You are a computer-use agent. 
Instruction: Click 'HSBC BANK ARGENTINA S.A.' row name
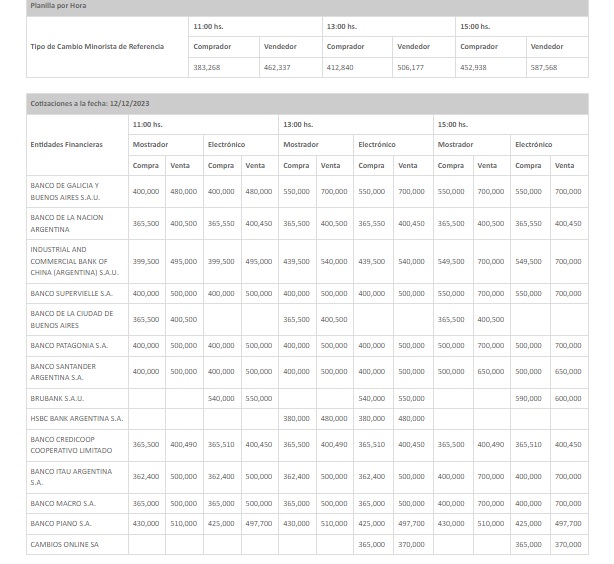(77, 419)
